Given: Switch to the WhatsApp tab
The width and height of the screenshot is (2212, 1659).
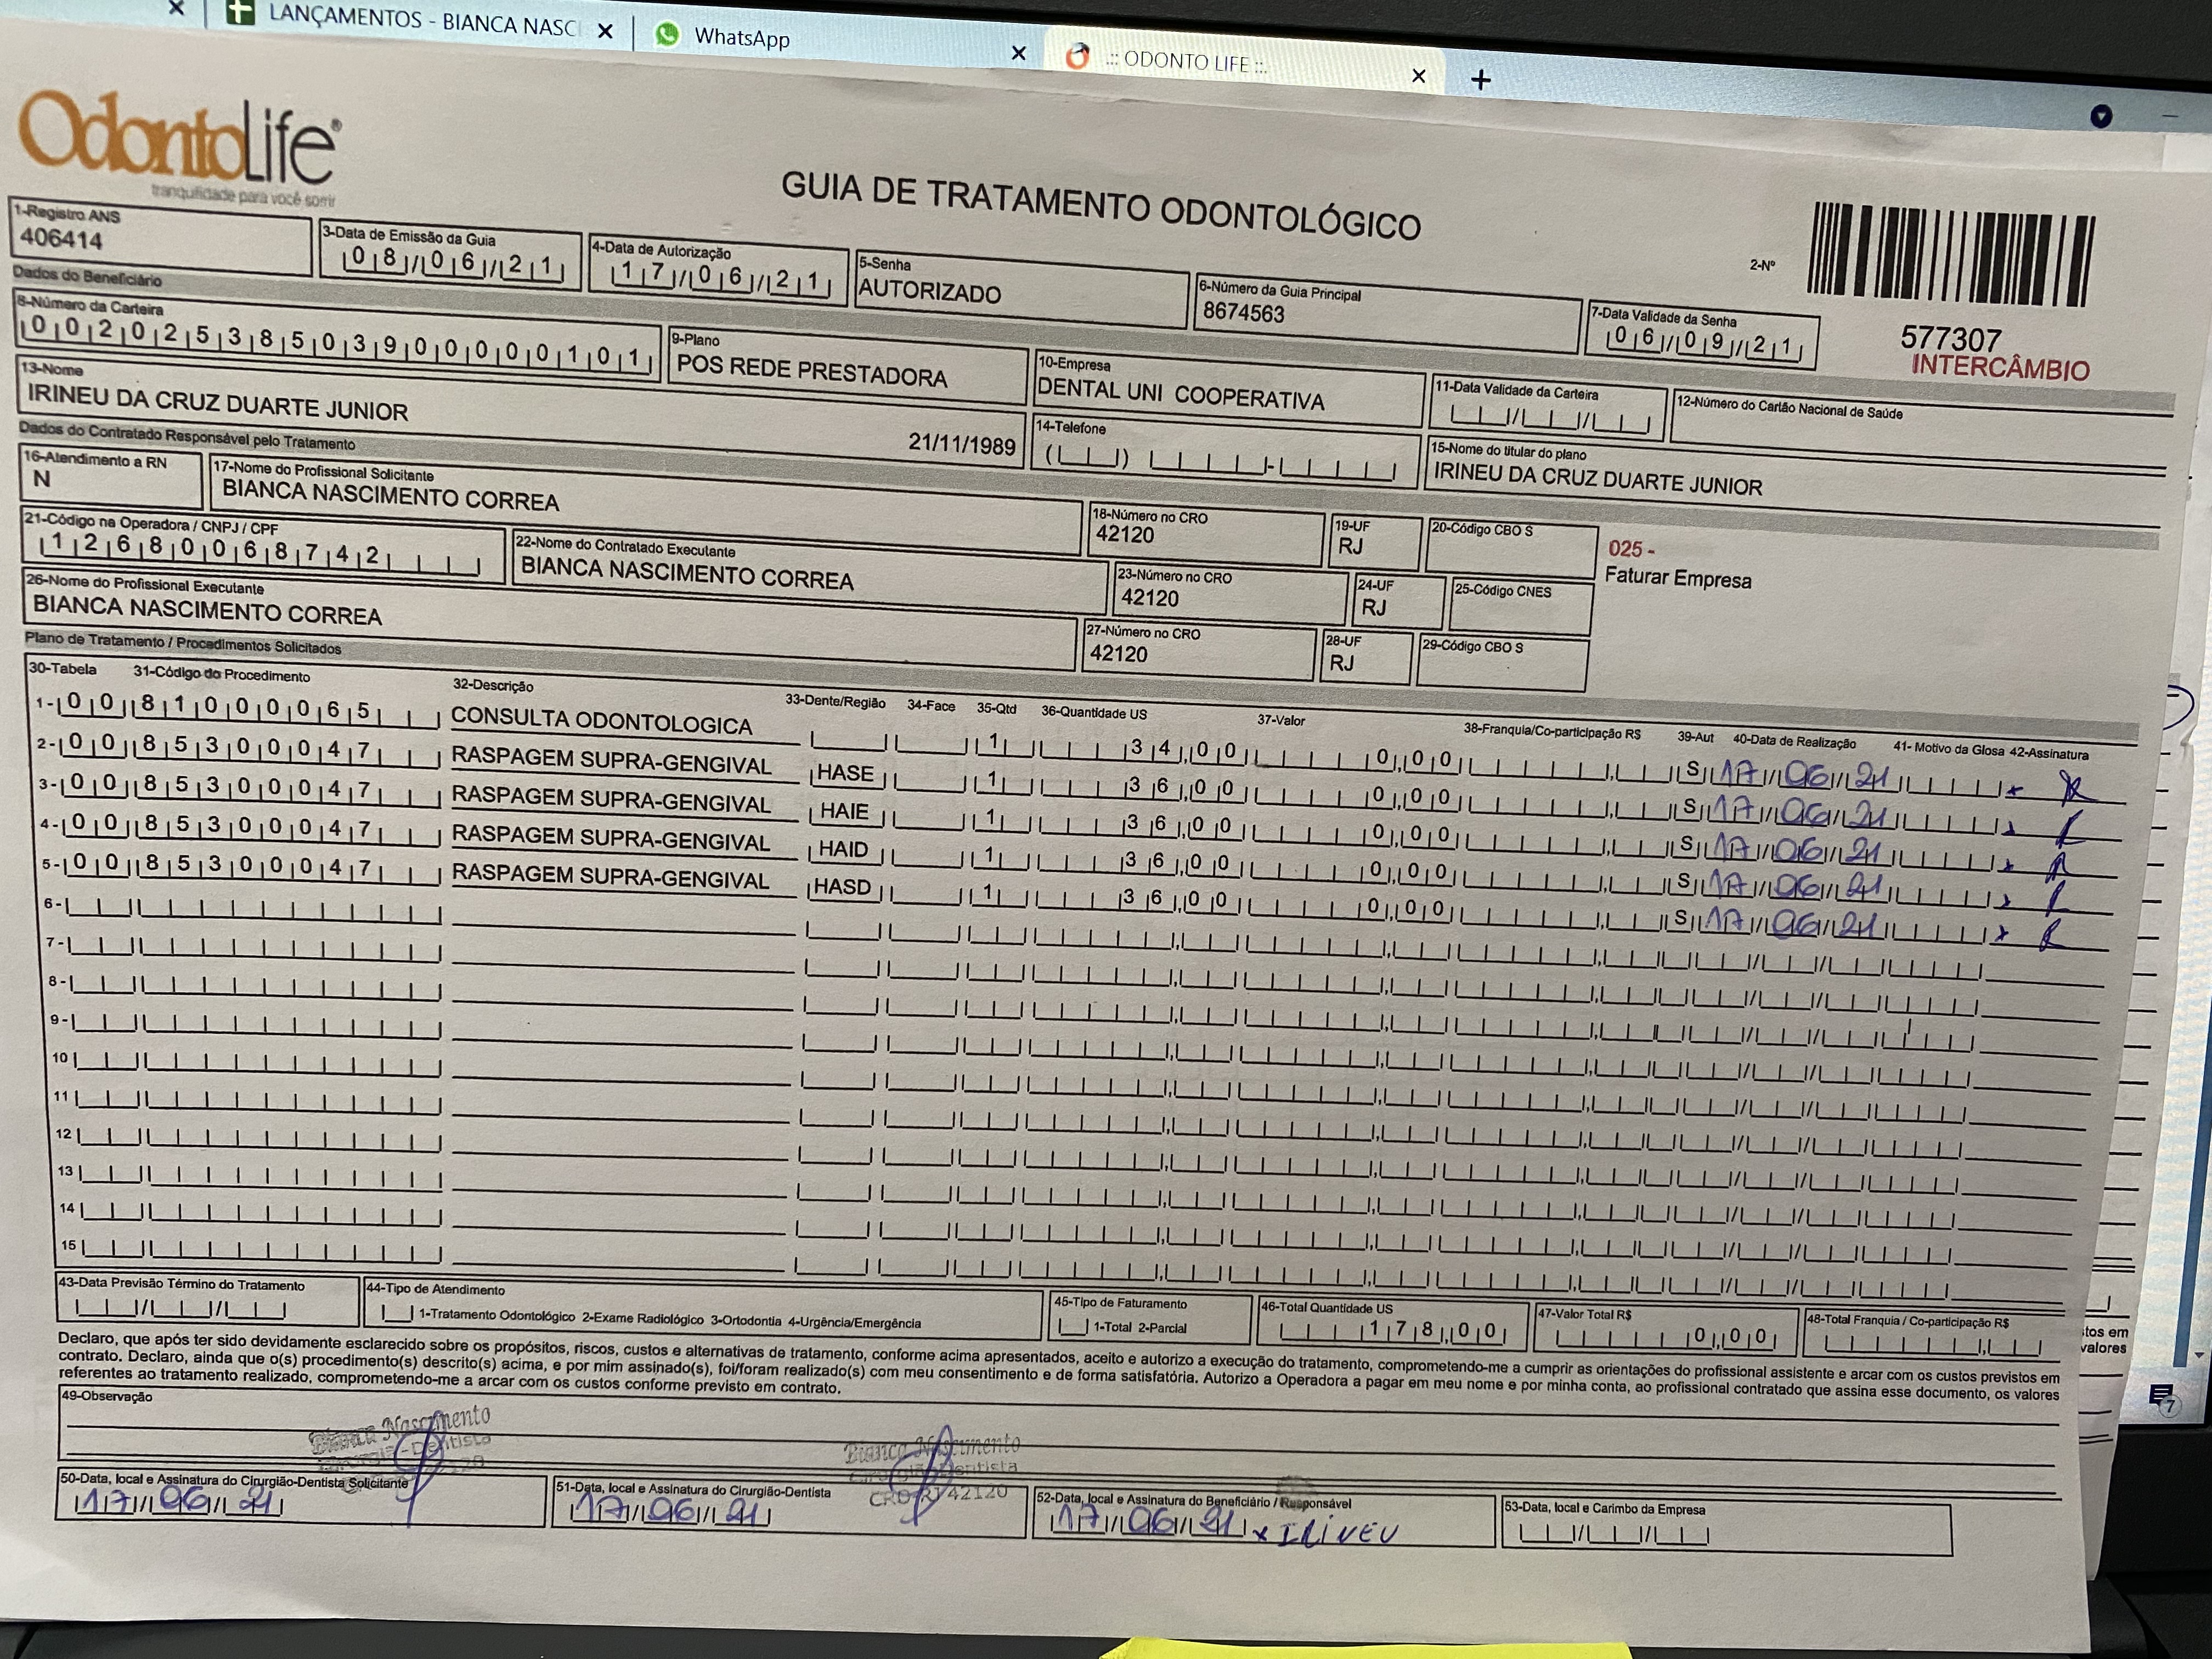Looking at the screenshot, I should (742, 39).
